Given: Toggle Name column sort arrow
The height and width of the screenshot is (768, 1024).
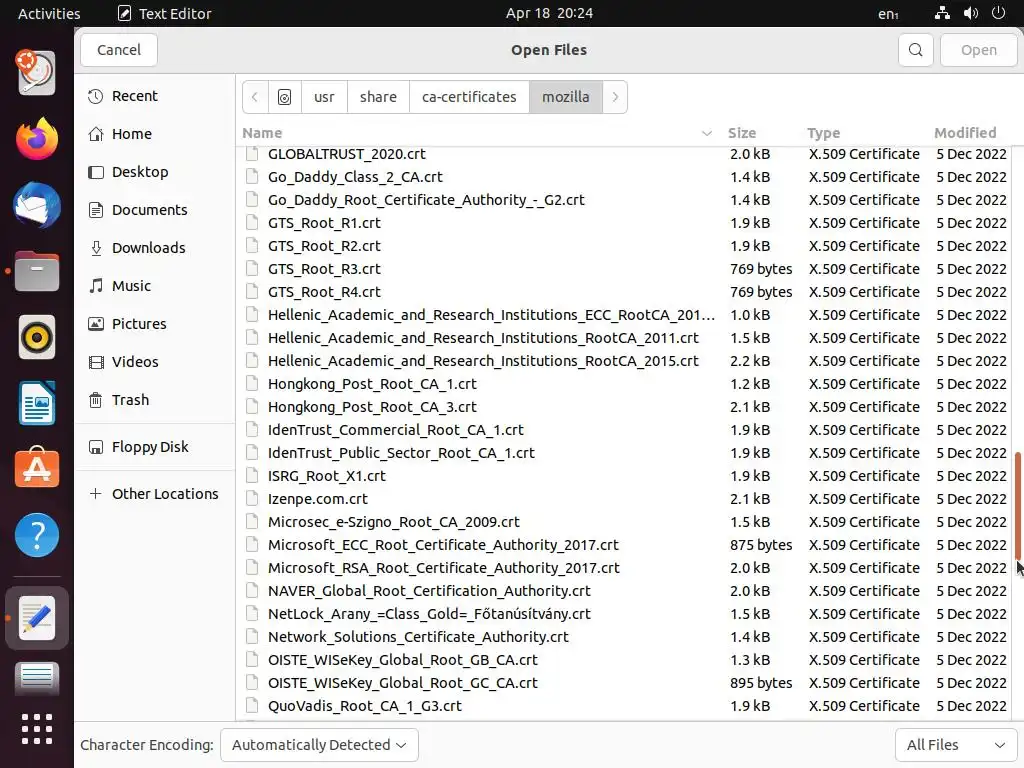Looking at the screenshot, I should click(706, 133).
